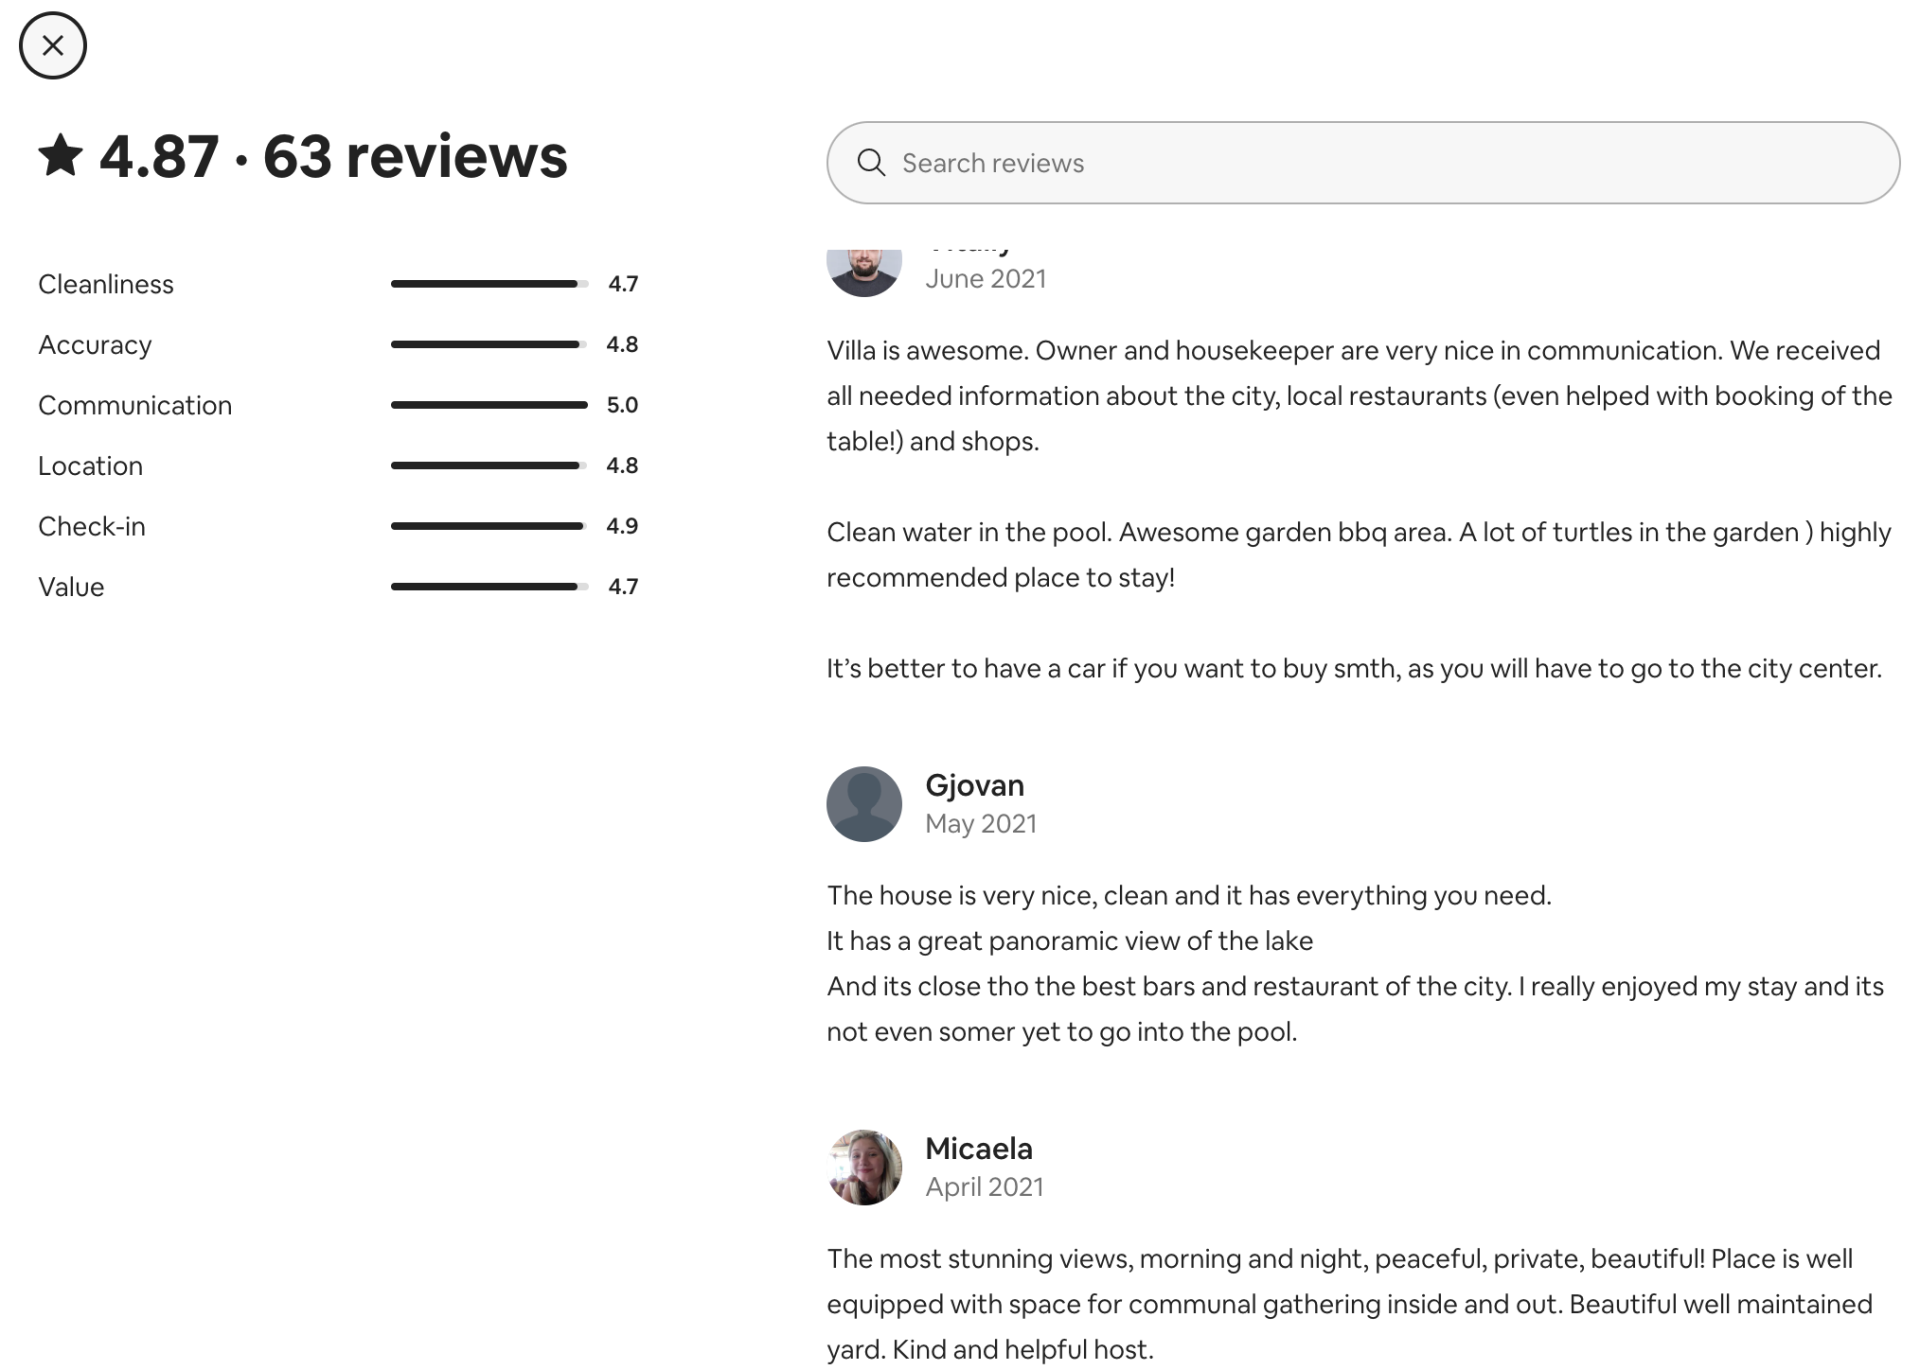The height and width of the screenshot is (1370, 1920).
Task: Click the Accuracy rating bar
Action: [489, 344]
